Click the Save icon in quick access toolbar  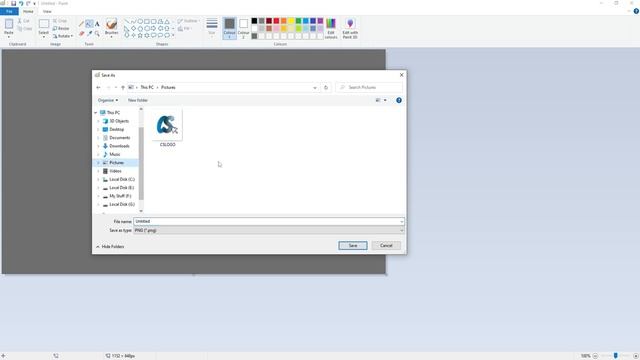point(13,3)
